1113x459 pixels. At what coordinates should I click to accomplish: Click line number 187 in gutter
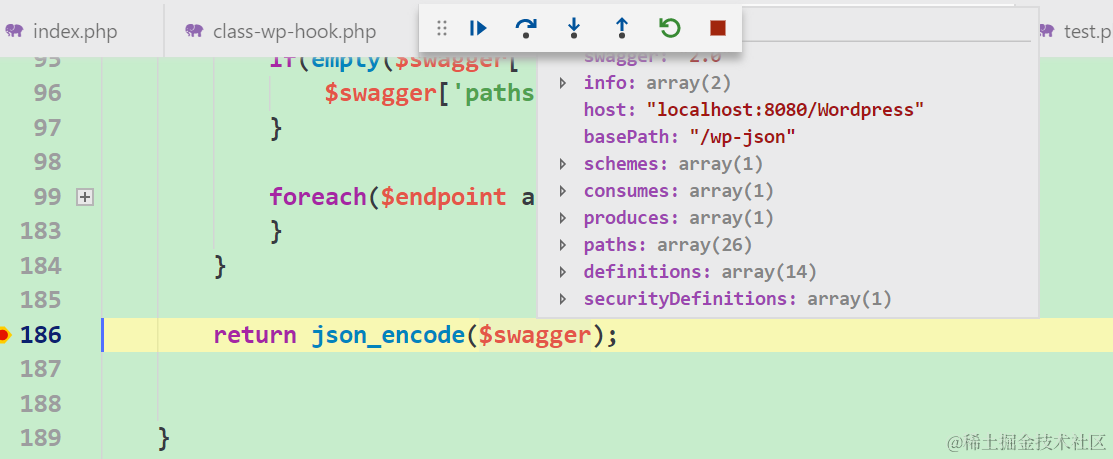click(x=40, y=369)
